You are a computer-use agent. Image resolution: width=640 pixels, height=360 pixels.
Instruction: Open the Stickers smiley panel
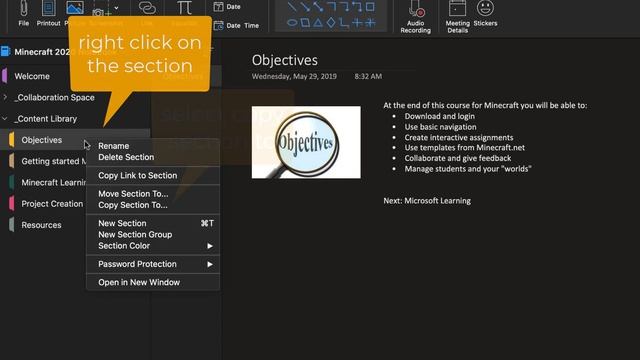pyautogui.click(x=485, y=13)
